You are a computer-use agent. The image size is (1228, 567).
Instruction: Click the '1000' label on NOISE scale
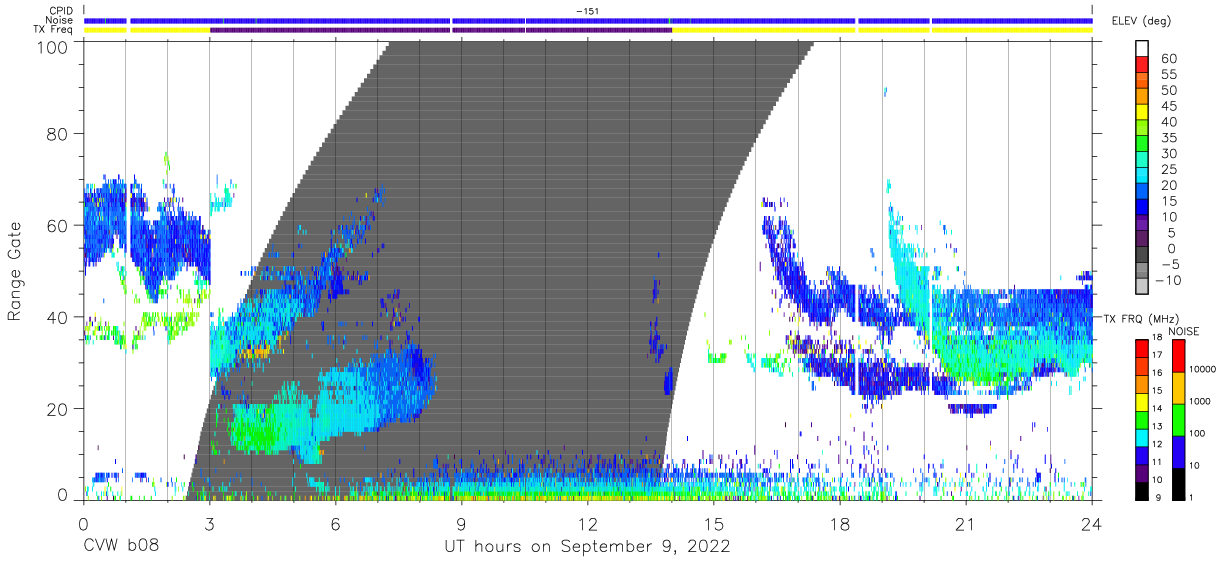coord(1200,402)
